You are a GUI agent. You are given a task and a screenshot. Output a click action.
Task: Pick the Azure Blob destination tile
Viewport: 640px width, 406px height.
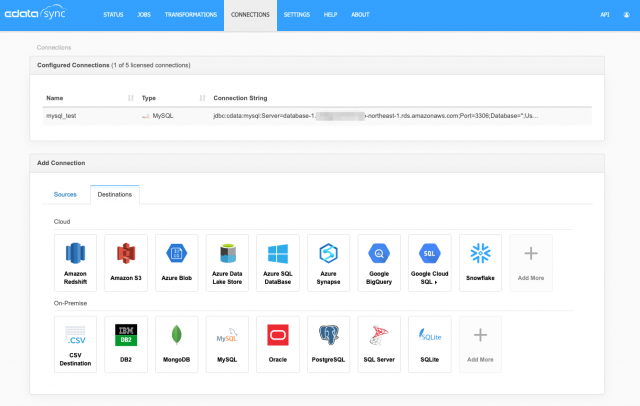[176, 263]
